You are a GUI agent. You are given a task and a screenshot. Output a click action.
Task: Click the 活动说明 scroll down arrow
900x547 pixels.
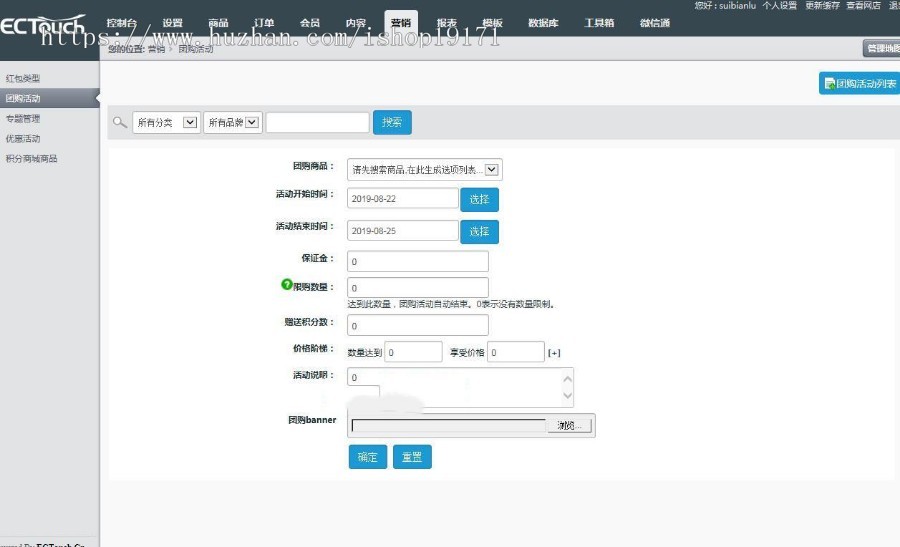[568, 395]
